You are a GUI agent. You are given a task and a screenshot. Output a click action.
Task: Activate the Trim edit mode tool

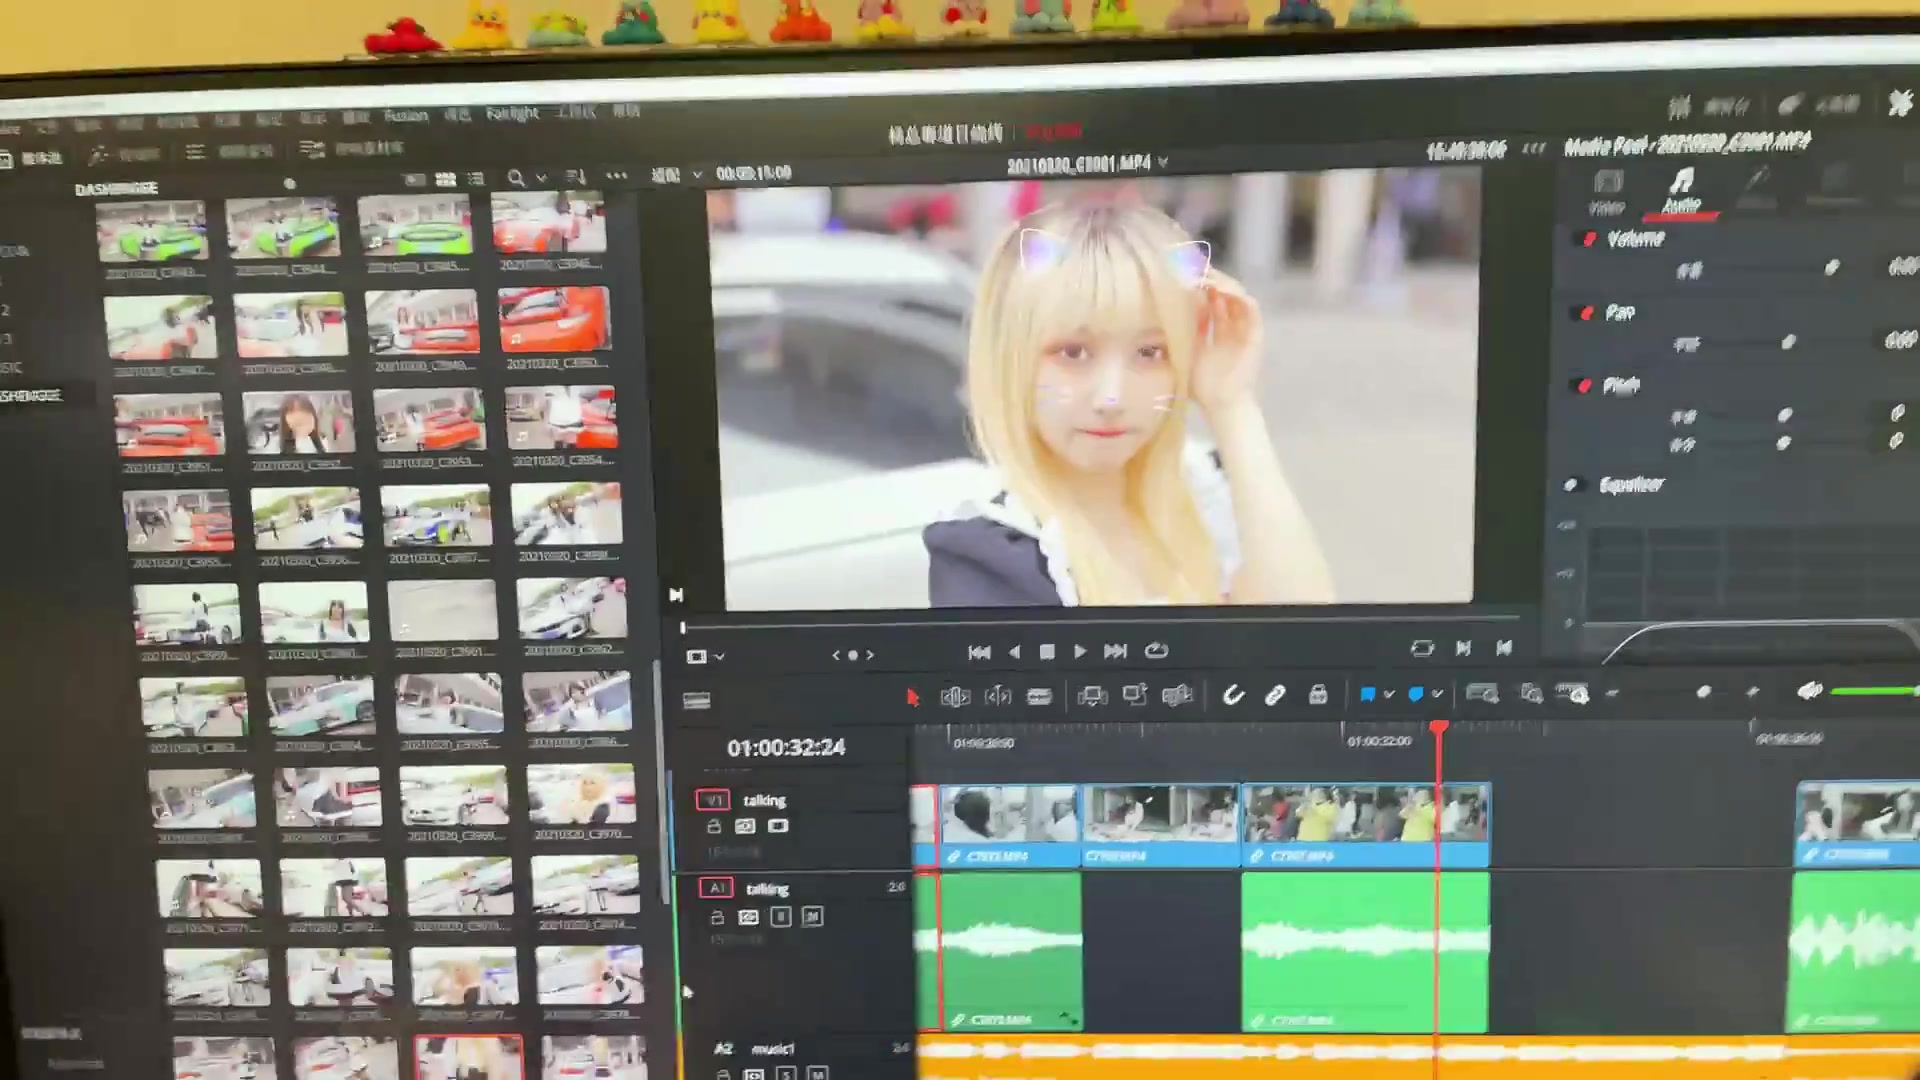(955, 697)
